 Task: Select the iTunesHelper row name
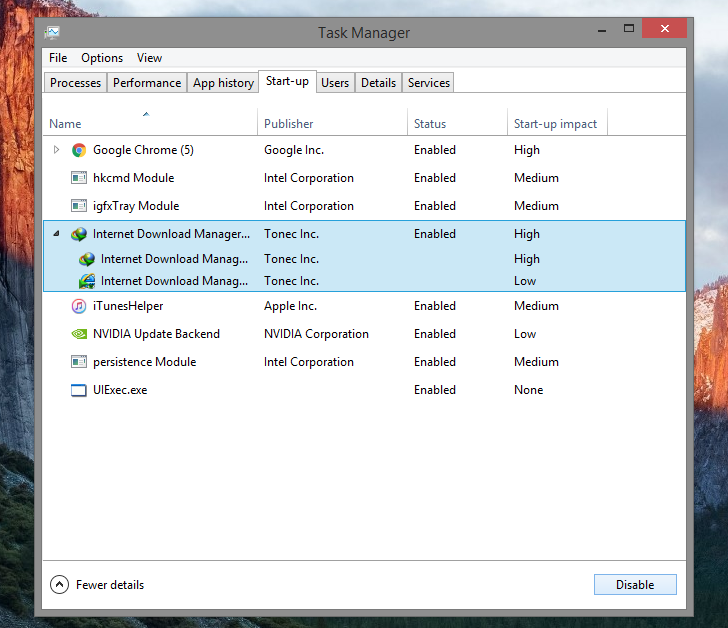pos(128,306)
